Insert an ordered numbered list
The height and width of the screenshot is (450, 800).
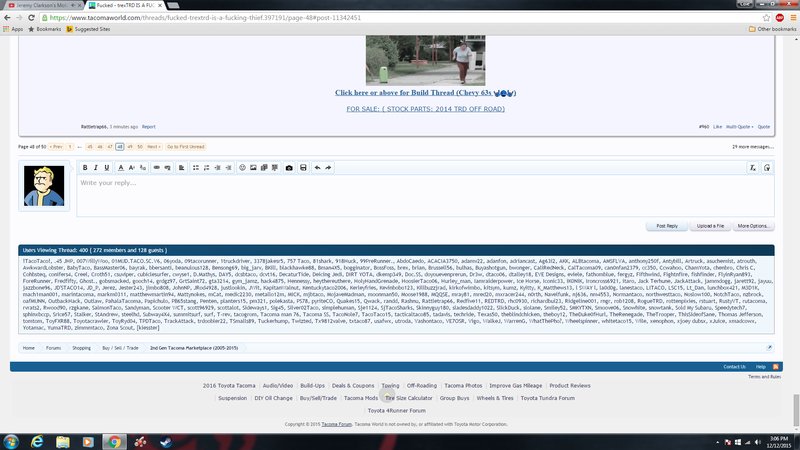207,168
